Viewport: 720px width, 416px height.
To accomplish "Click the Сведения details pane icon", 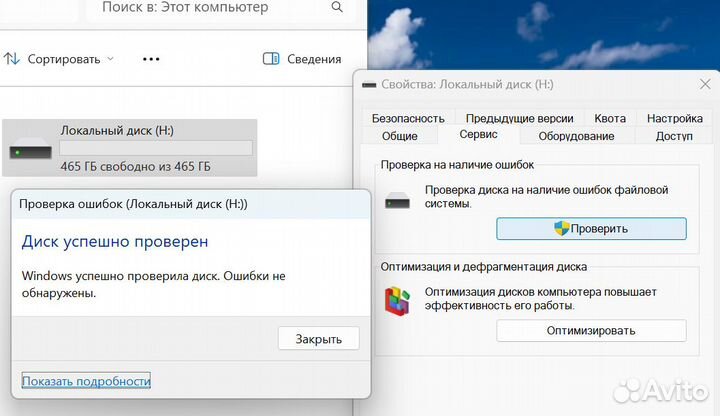I will coord(271,59).
